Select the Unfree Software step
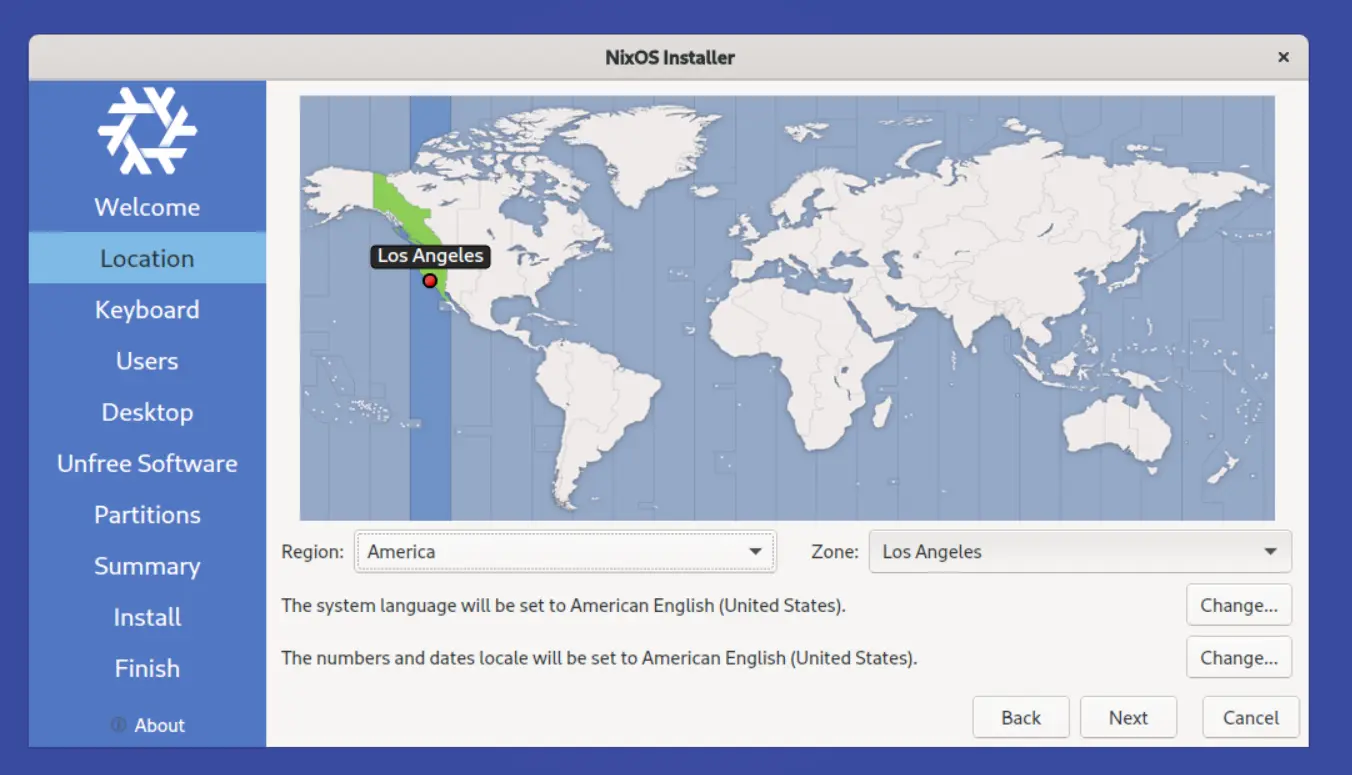The height and width of the screenshot is (775, 1352). coord(147,464)
